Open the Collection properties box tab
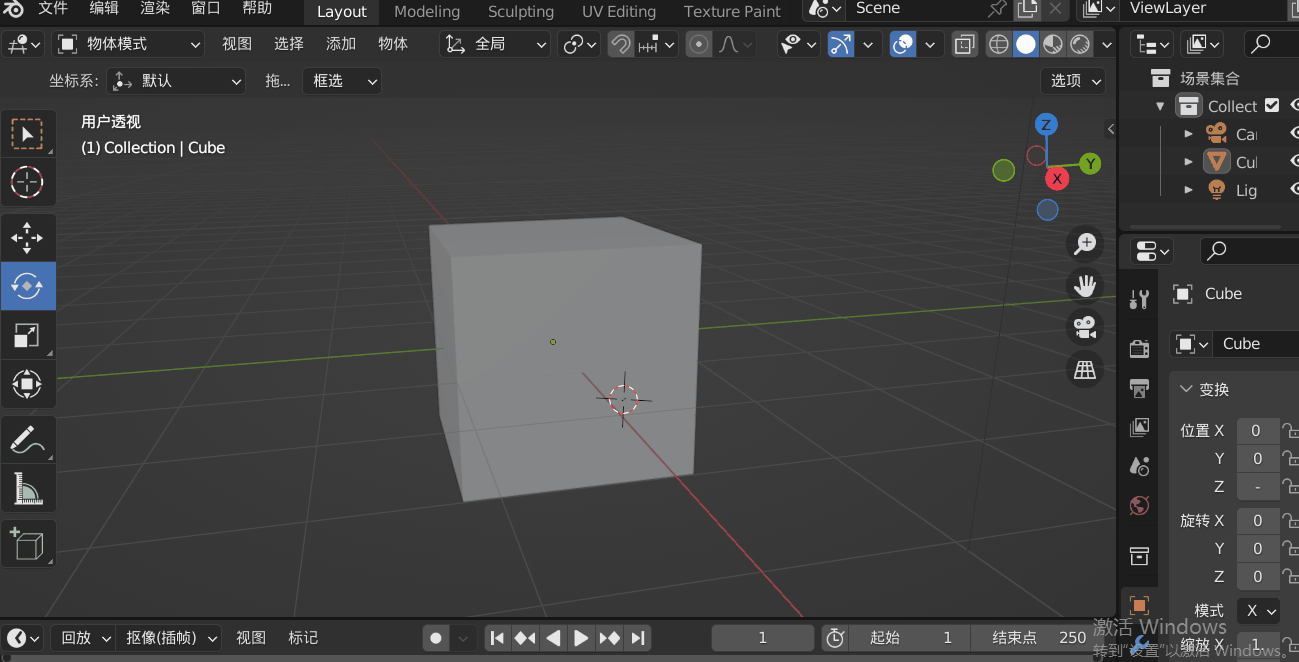The image size is (1299, 662). (1139, 555)
